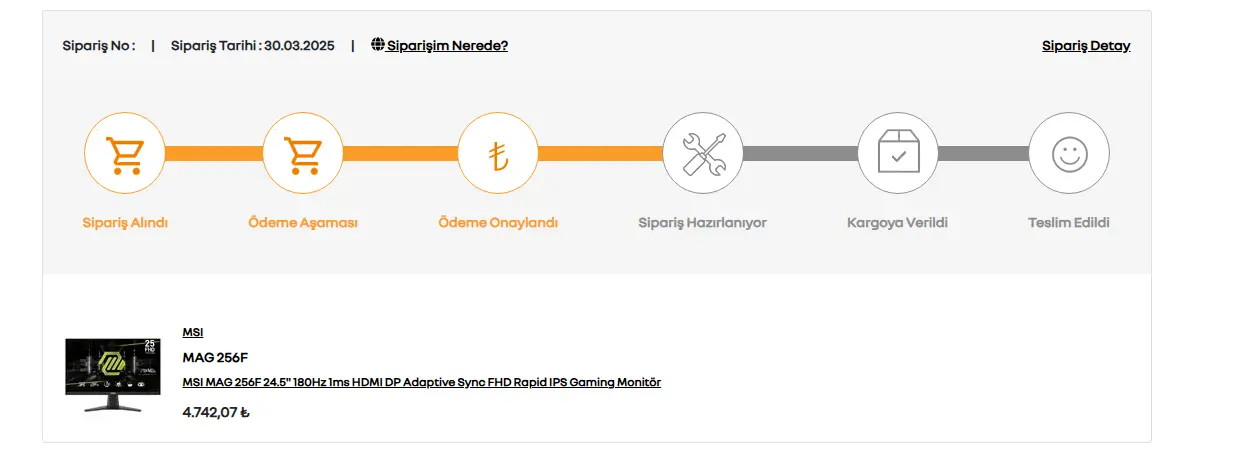This screenshot has width=1249, height=465.
Task: Click the gray progress bar before Teslim Edildi
Action: (x=984, y=154)
